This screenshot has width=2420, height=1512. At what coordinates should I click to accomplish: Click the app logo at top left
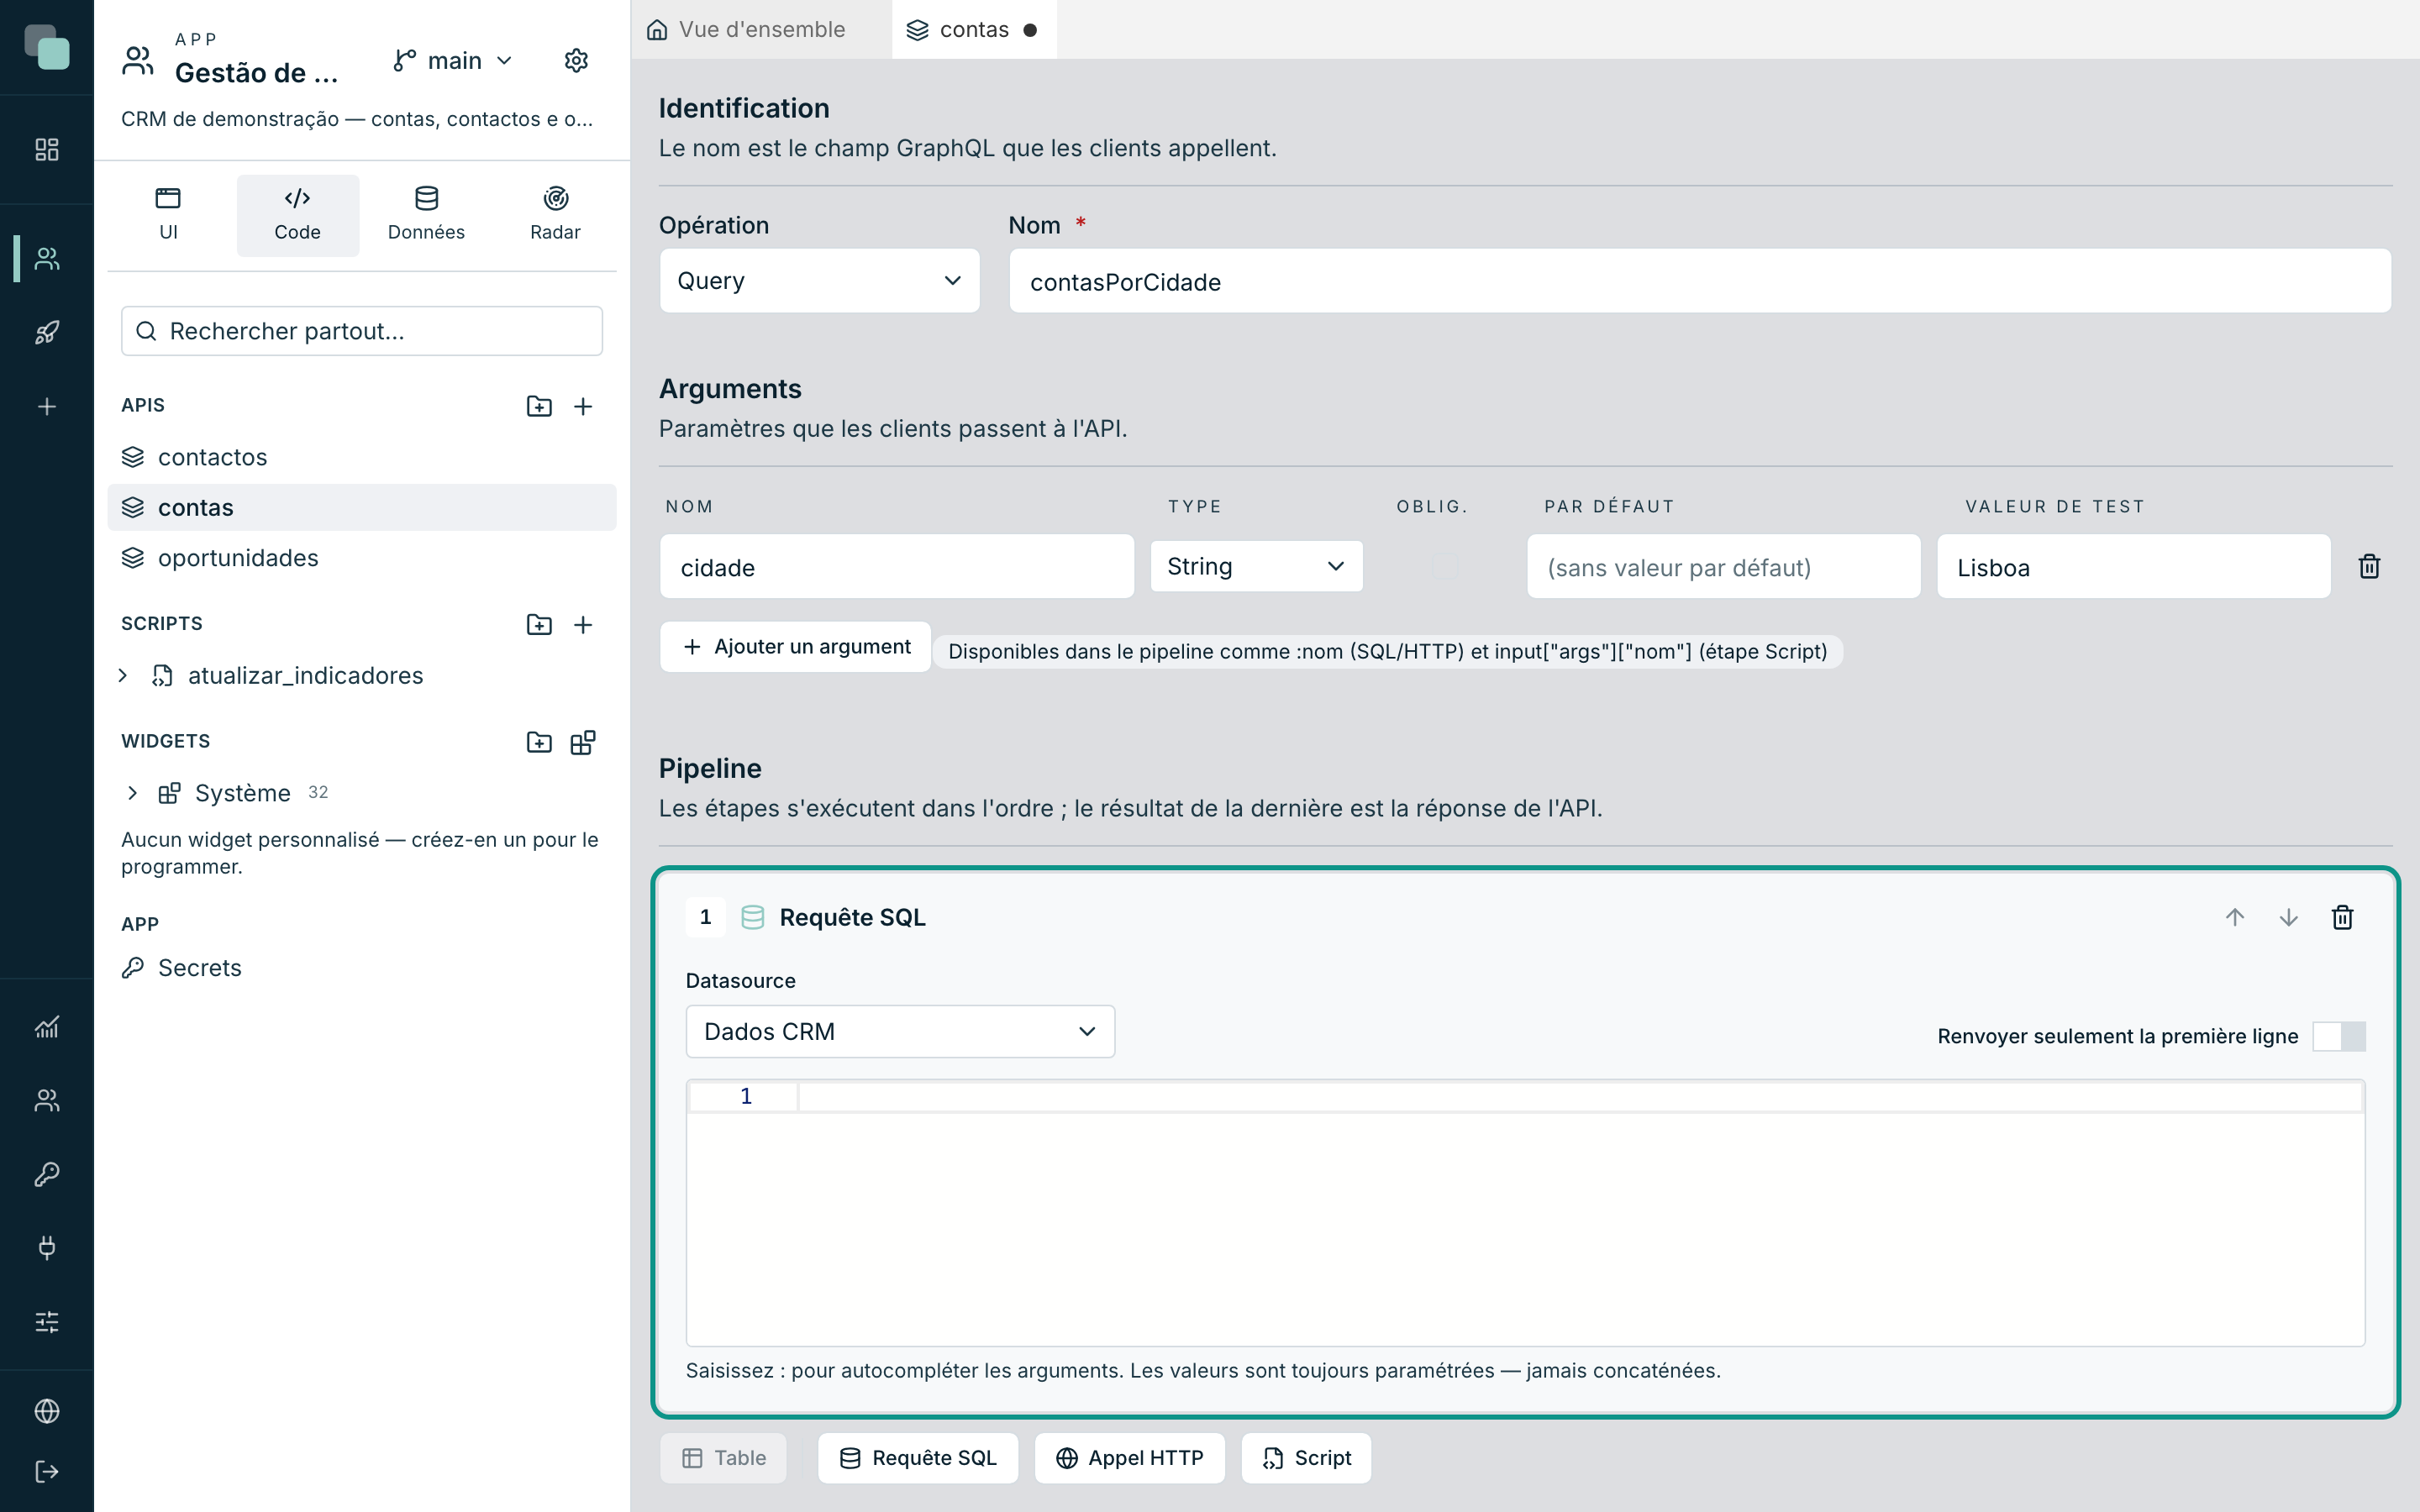click(47, 47)
